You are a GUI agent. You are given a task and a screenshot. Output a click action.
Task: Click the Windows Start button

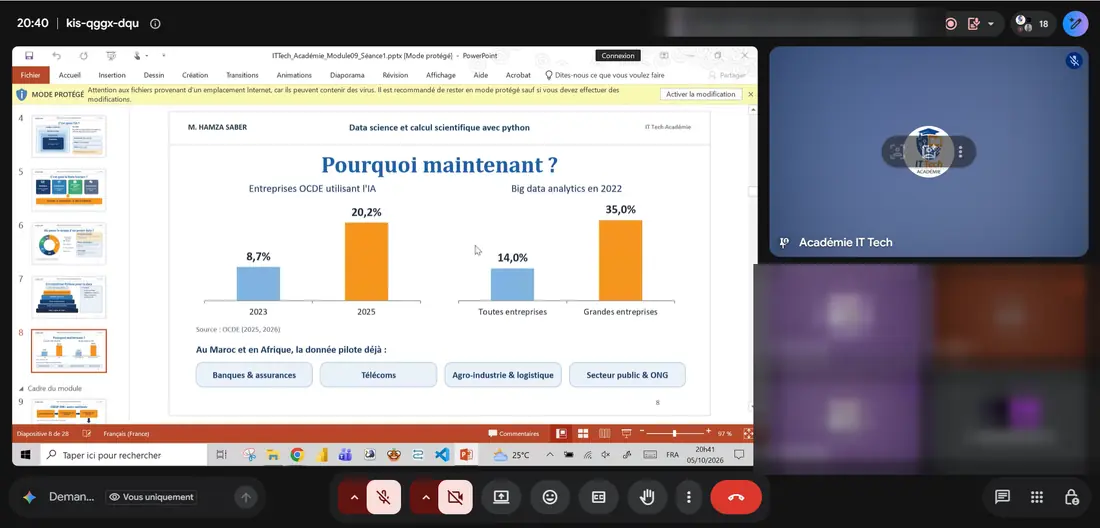[x=26, y=455]
